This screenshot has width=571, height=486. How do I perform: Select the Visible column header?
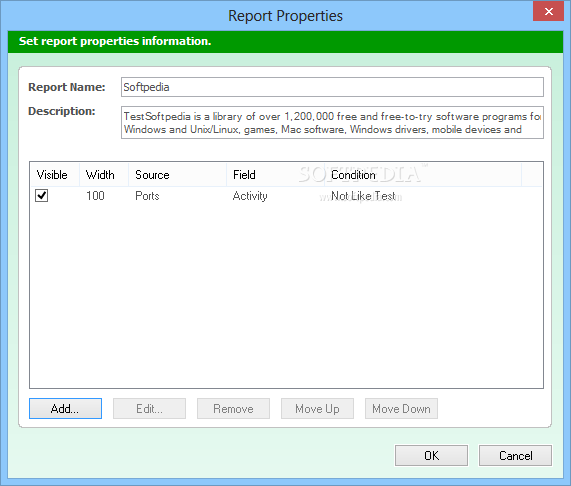[55, 175]
